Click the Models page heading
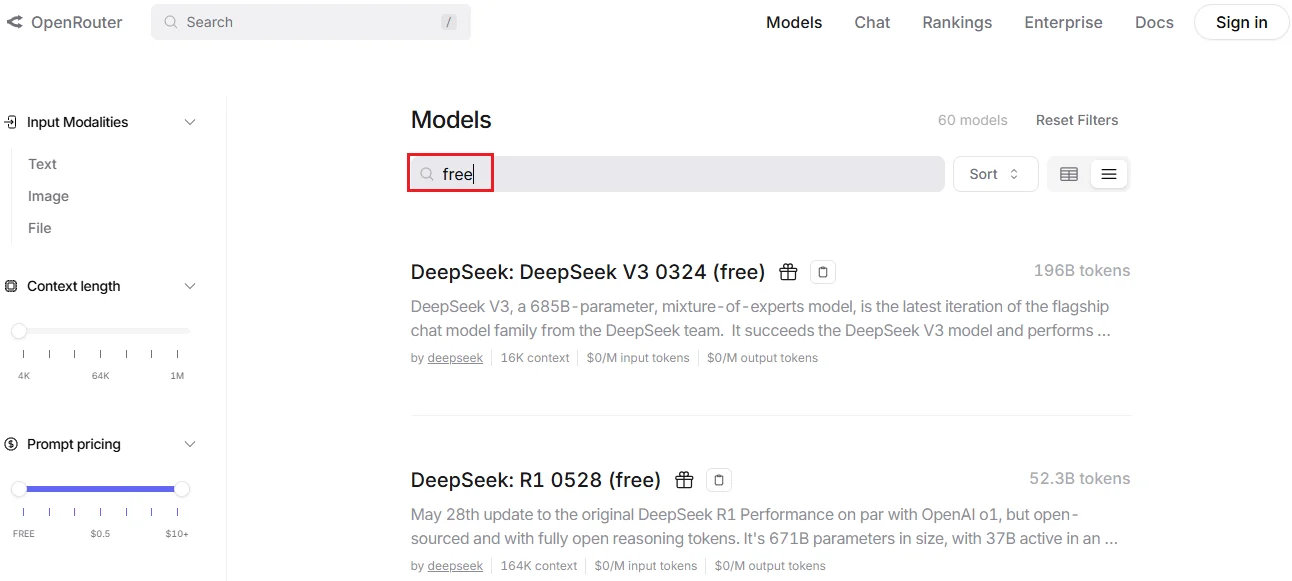This screenshot has width=1292, height=581. coord(451,120)
